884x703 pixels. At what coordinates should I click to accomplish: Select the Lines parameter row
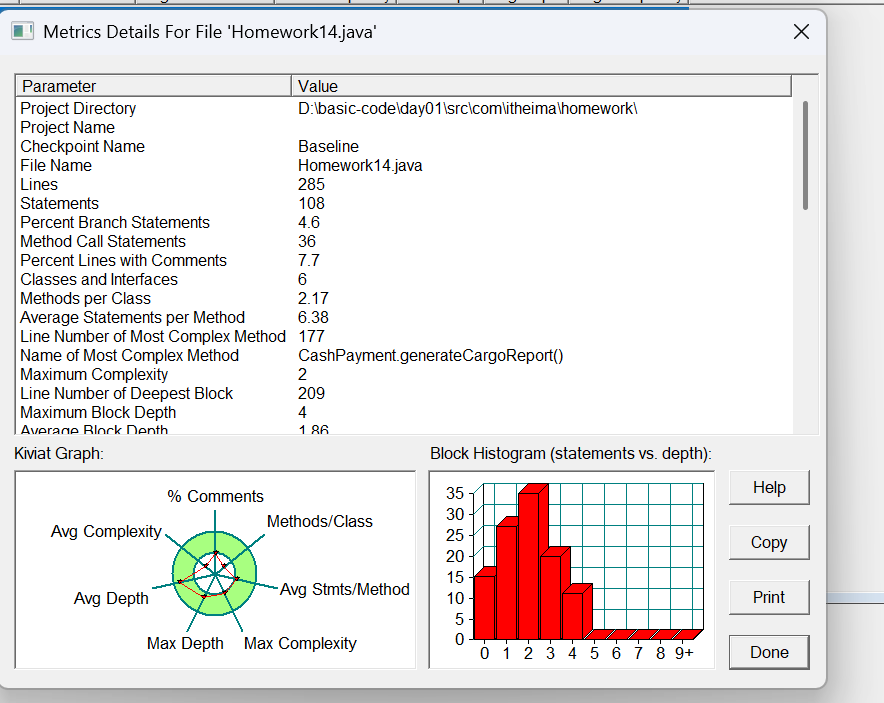click(404, 184)
